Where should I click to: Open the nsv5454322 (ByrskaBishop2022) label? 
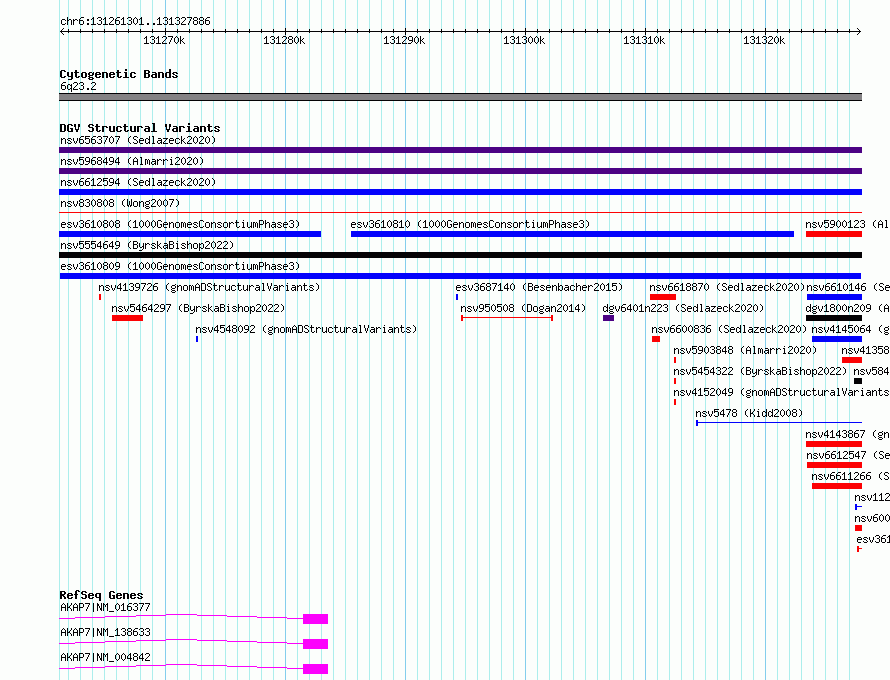[x=760, y=371]
